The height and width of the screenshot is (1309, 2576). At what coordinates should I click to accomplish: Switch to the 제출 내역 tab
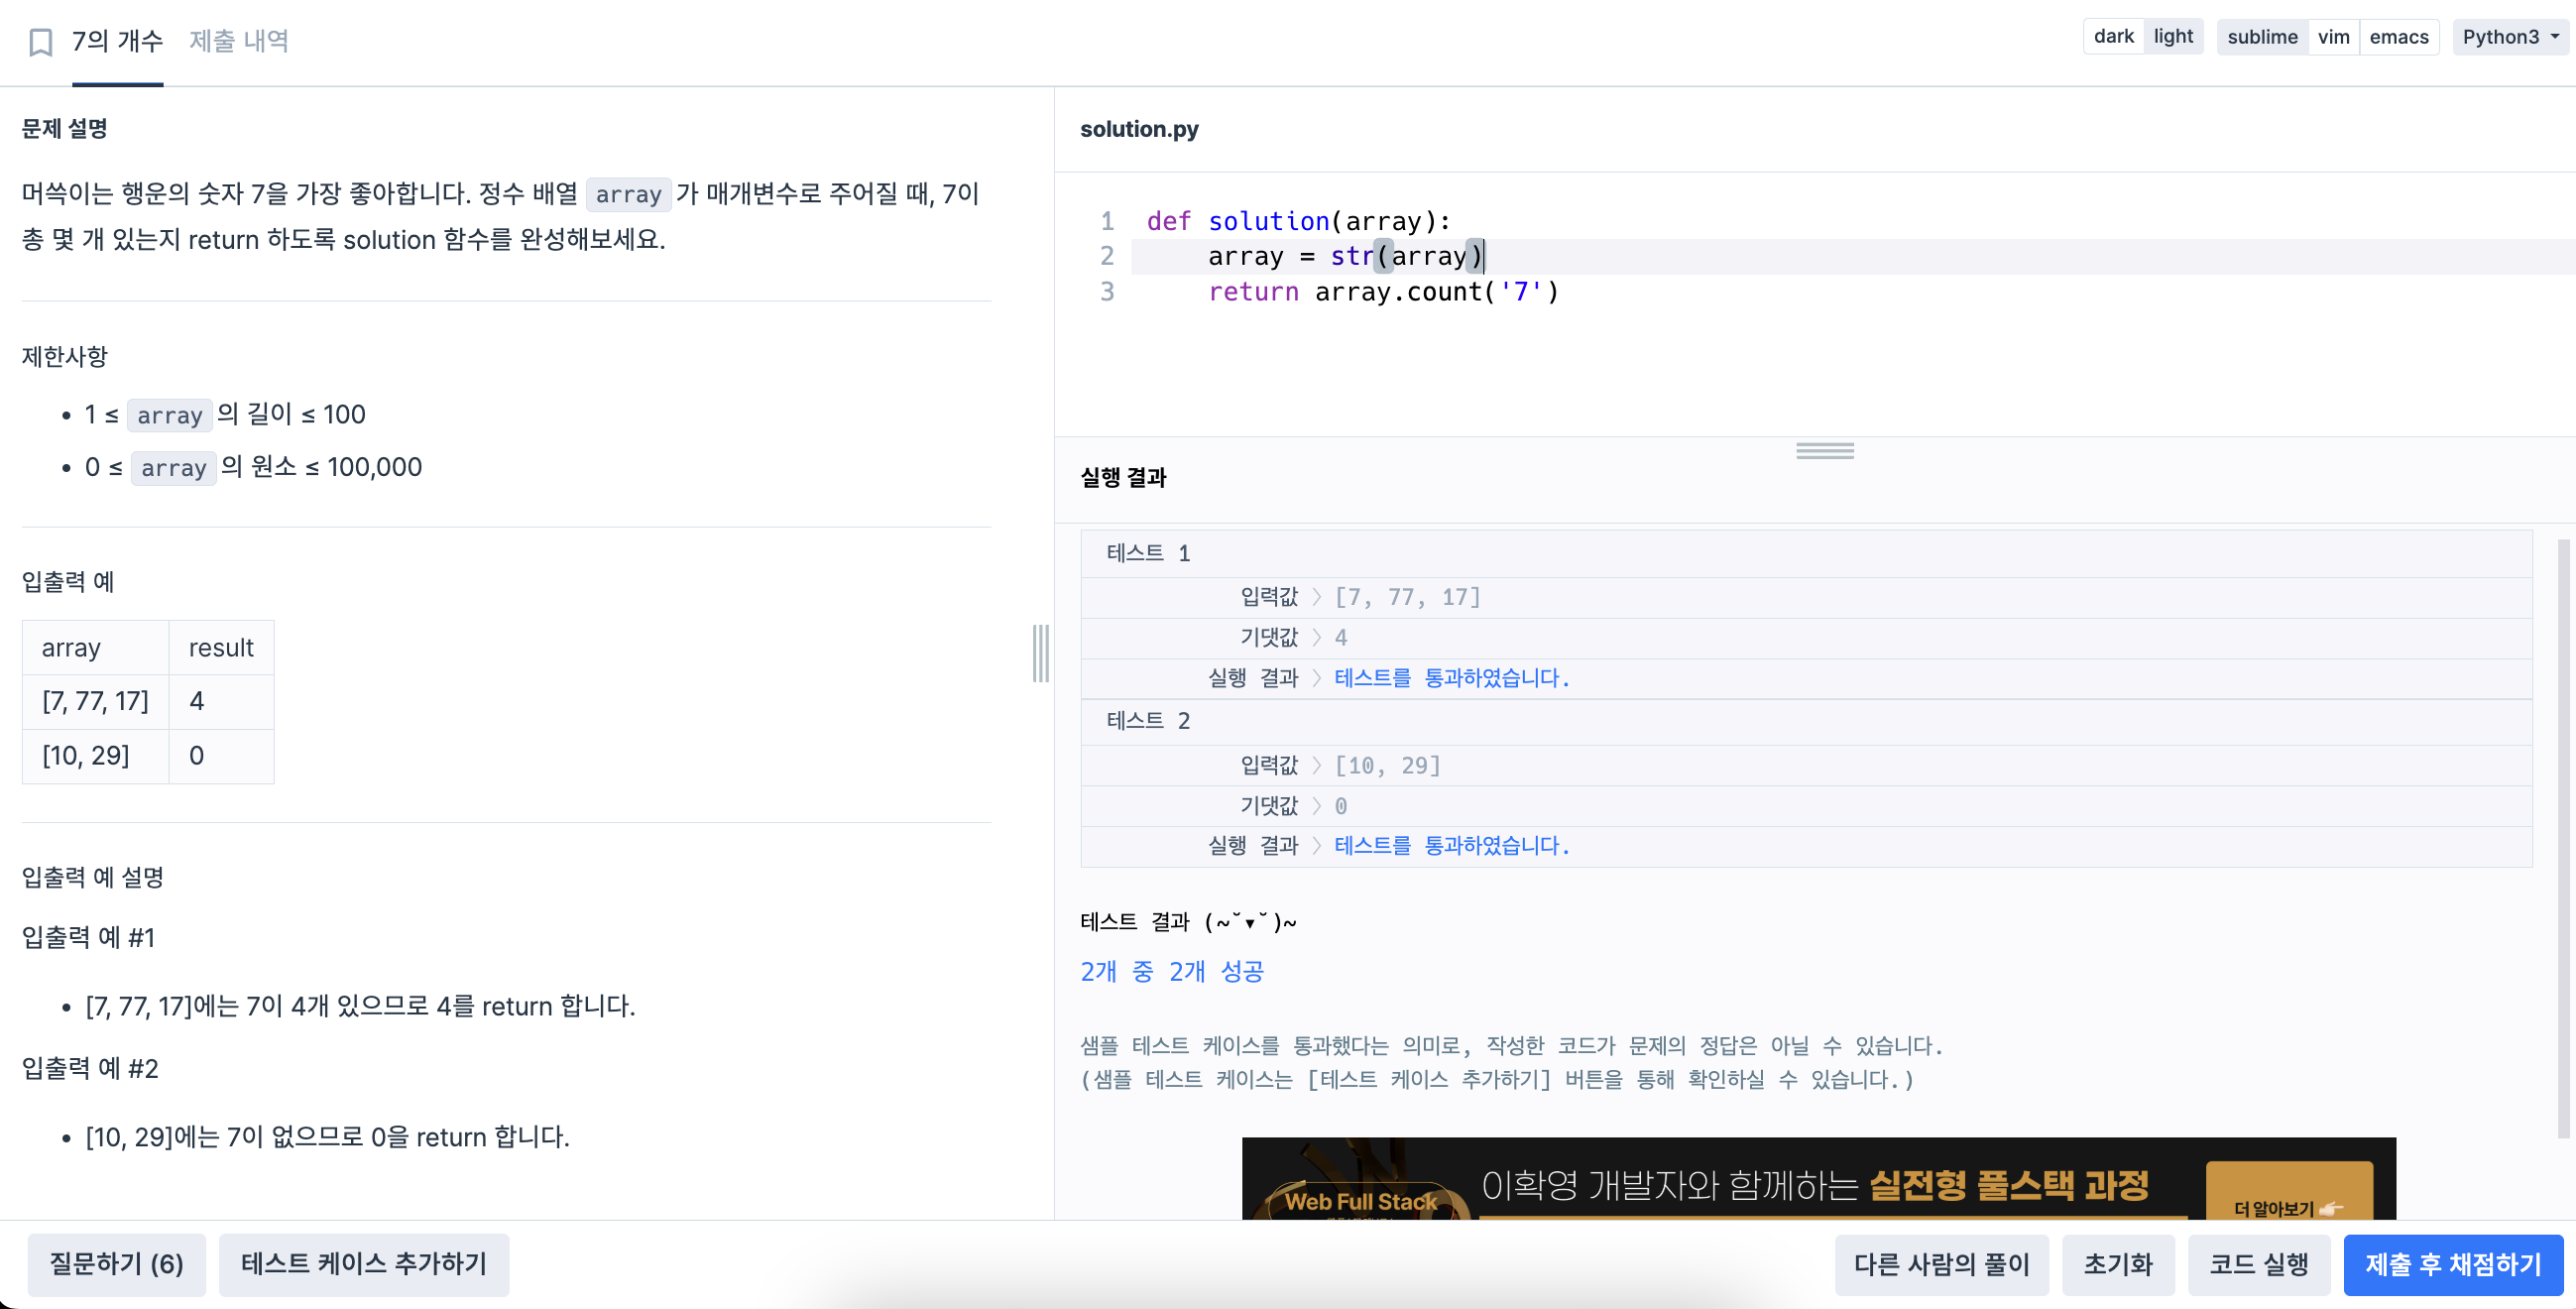[239, 41]
